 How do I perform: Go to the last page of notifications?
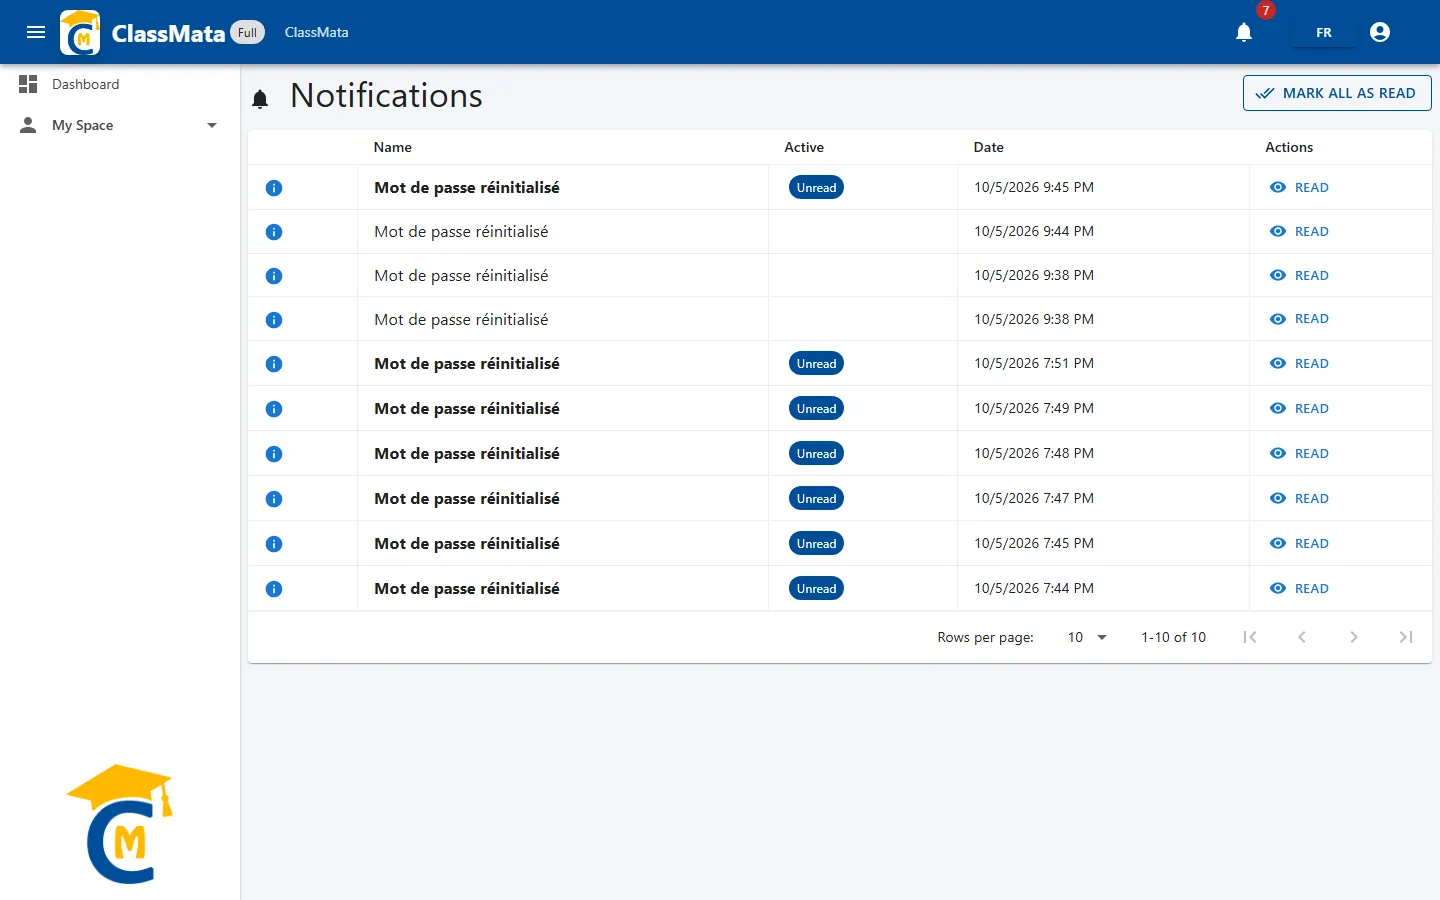[1406, 637]
